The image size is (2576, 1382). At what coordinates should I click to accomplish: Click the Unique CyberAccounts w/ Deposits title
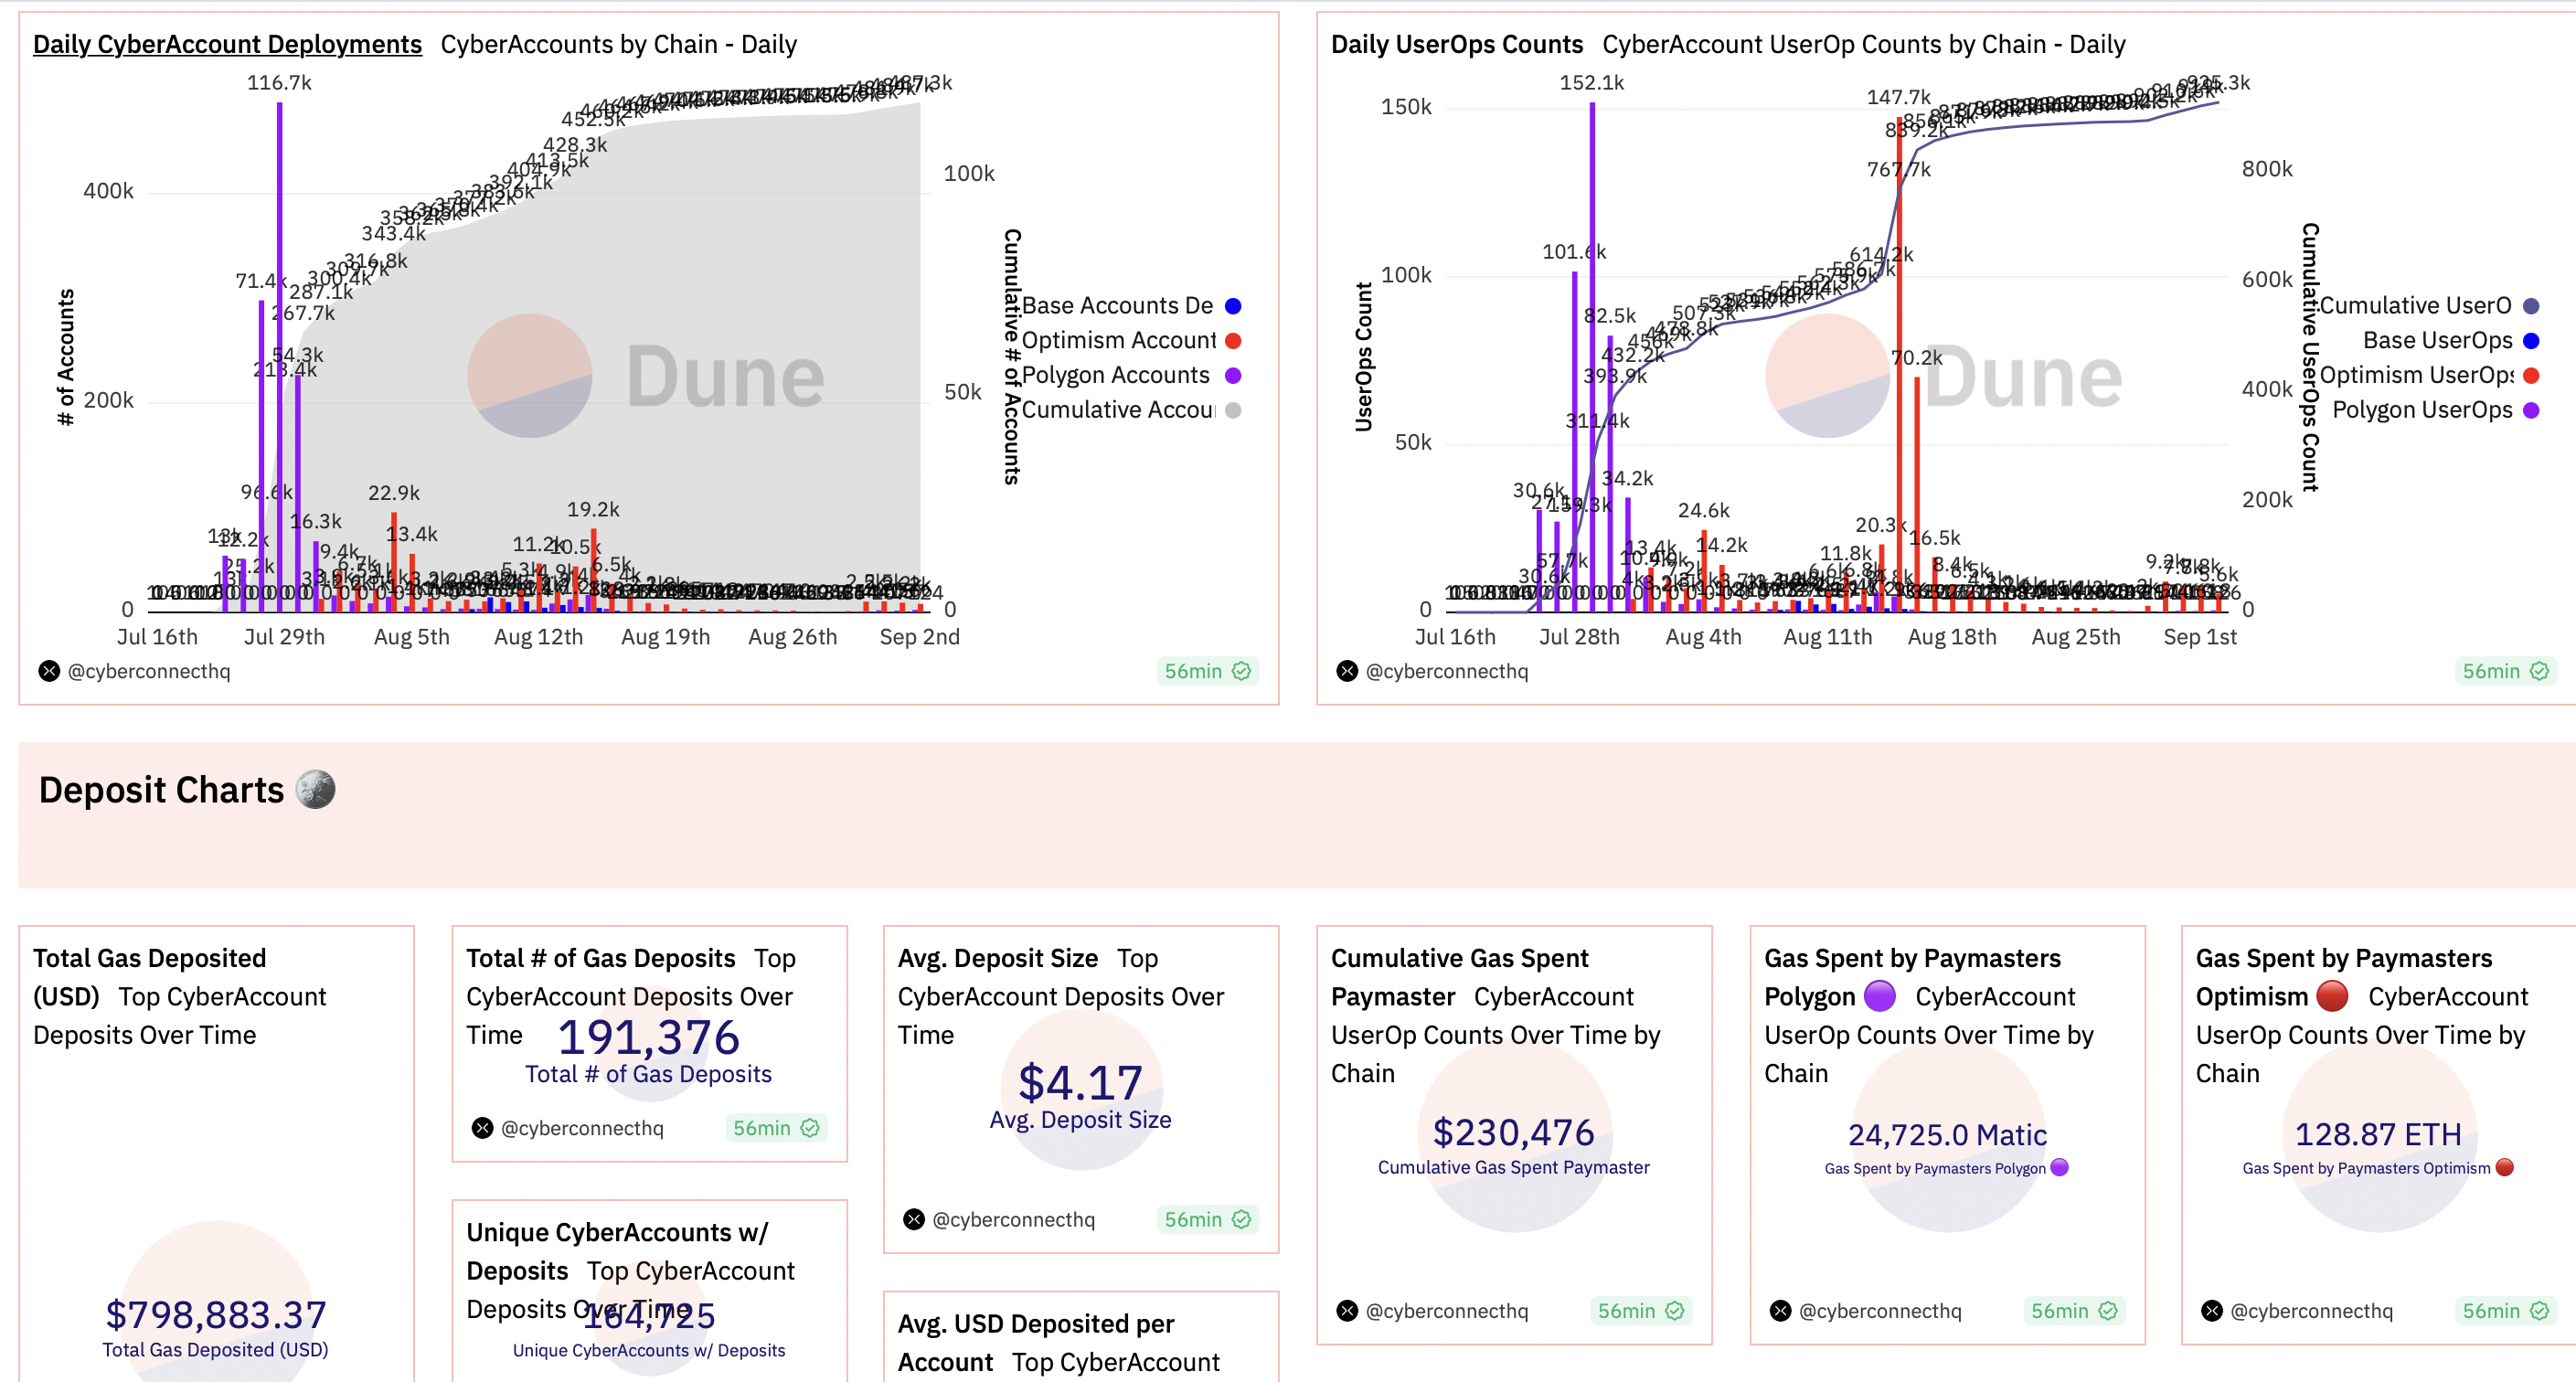617,1232
